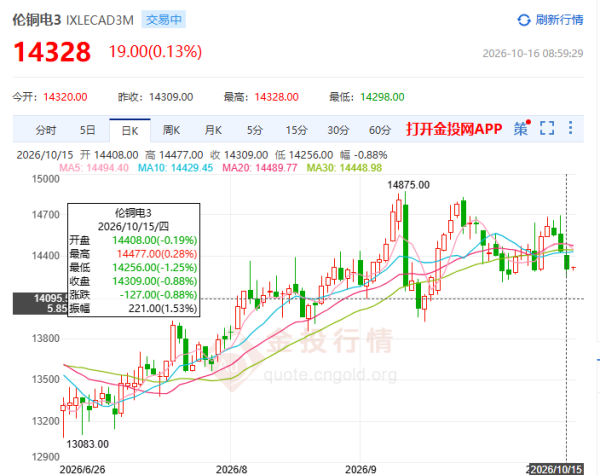Click the 最高 value 14328.00
Screen dimensions: 600x475
click(x=277, y=97)
